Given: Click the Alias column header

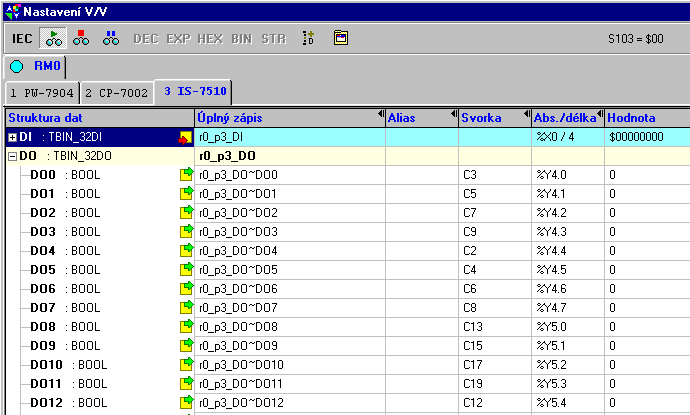Looking at the screenshot, I should click(x=422, y=118).
